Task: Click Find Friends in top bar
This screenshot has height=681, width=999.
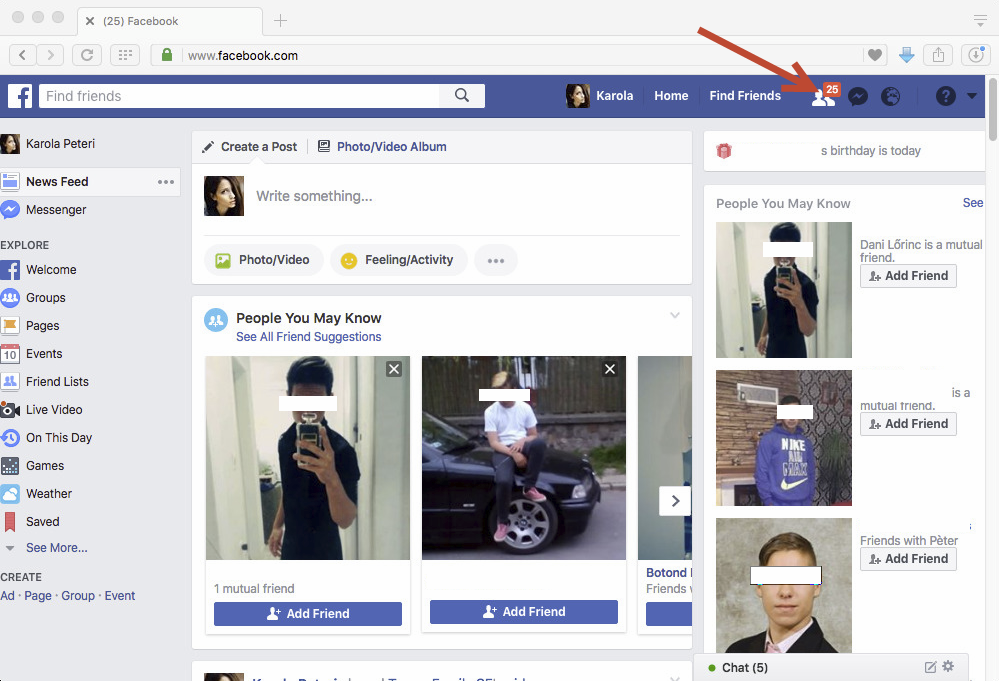Action: [745, 96]
